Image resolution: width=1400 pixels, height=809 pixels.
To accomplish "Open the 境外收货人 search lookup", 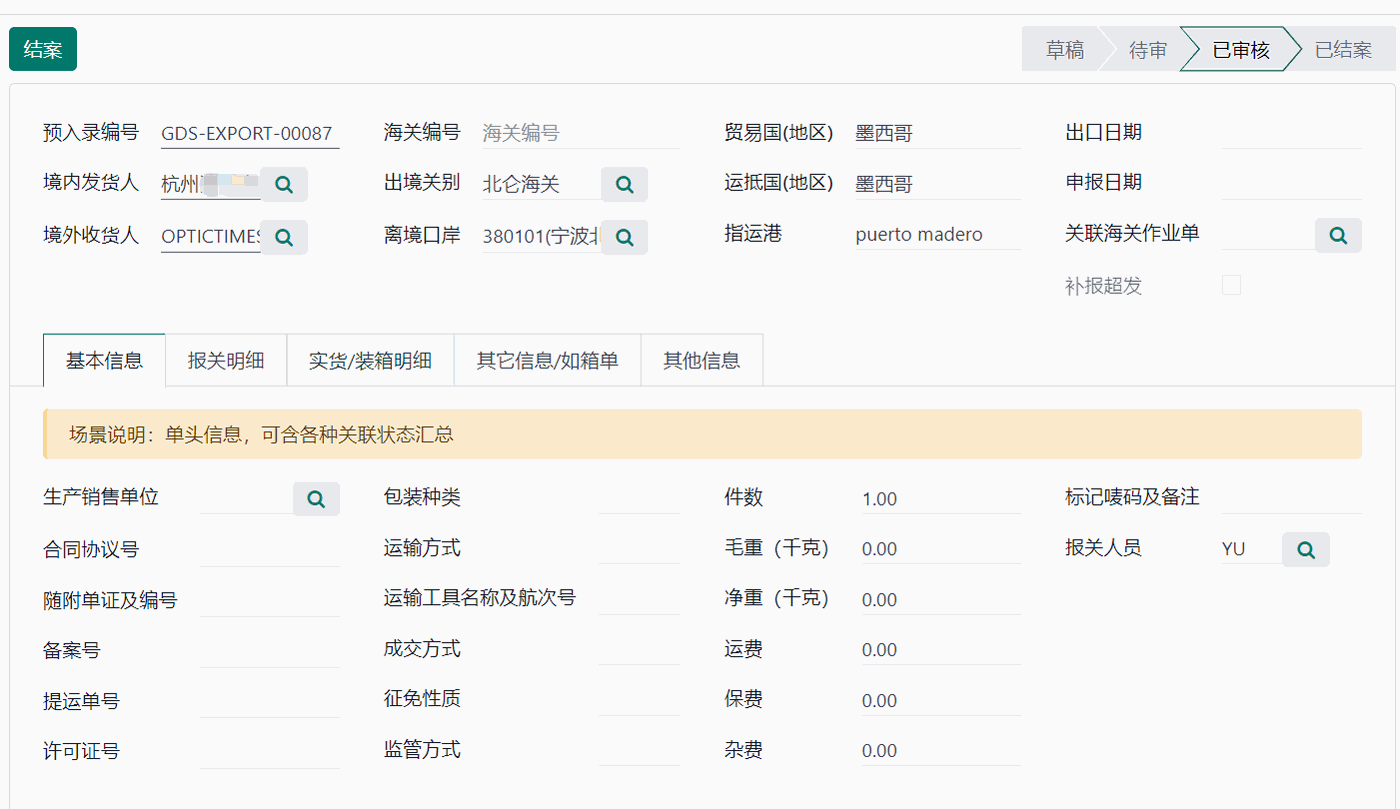I will point(284,237).
